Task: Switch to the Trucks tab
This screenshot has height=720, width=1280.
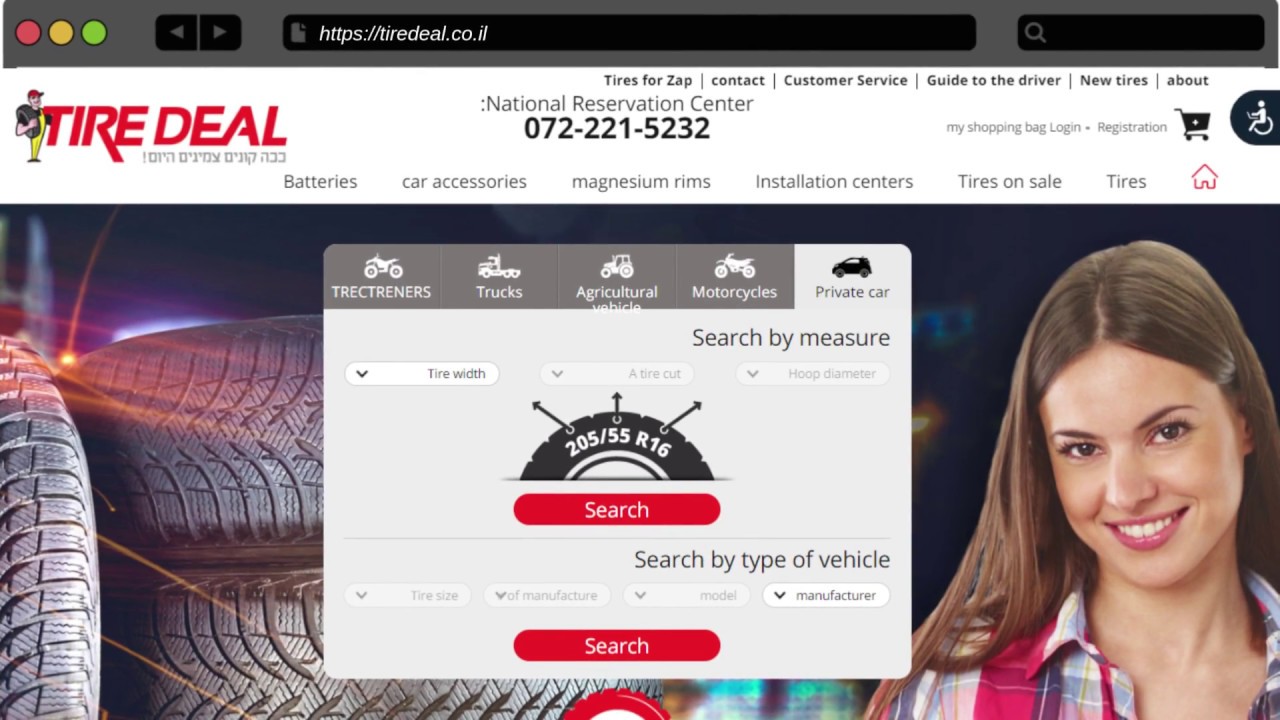Action: point(499,277)
